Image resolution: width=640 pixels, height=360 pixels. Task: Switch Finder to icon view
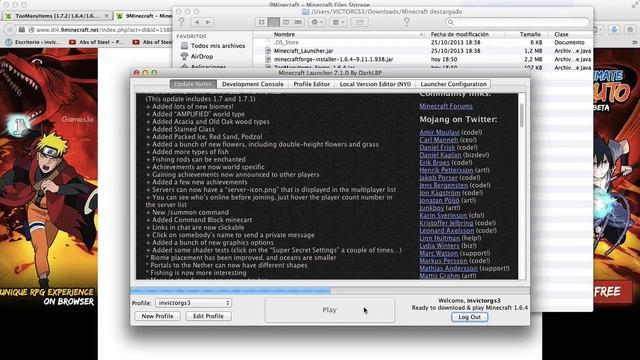tap(261, 22)
